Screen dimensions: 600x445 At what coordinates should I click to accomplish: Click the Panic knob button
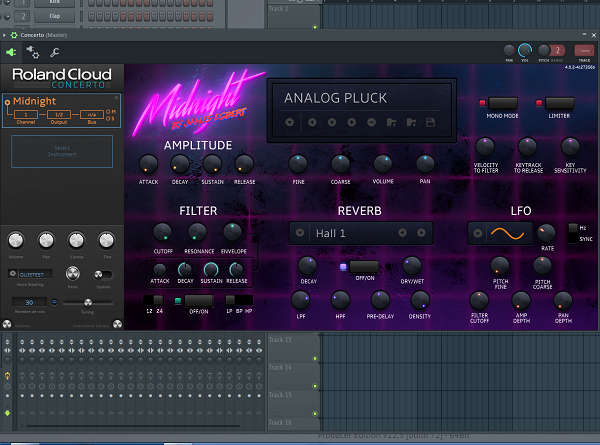(x=73, y=273)
